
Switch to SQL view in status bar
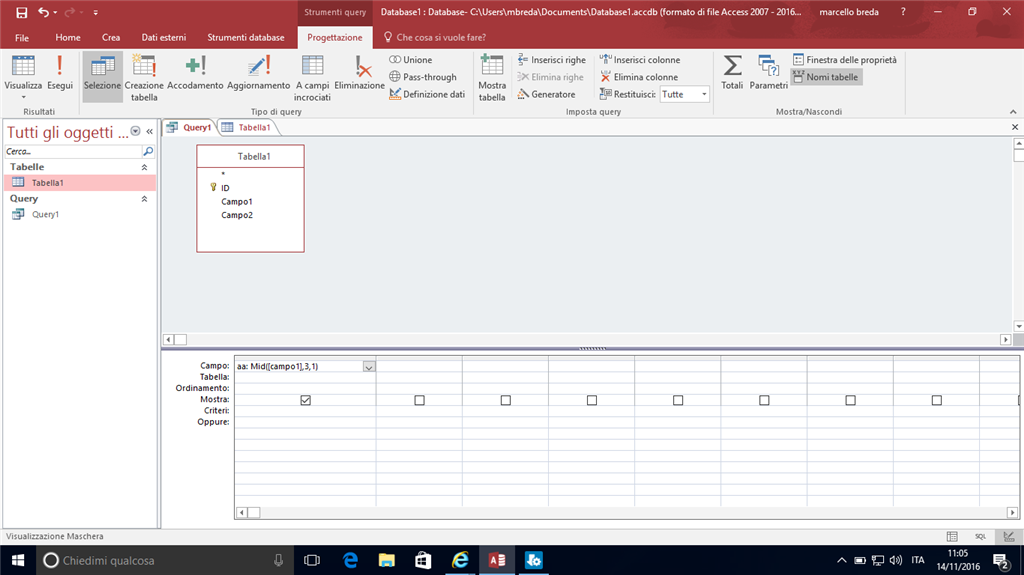(980, 536)
